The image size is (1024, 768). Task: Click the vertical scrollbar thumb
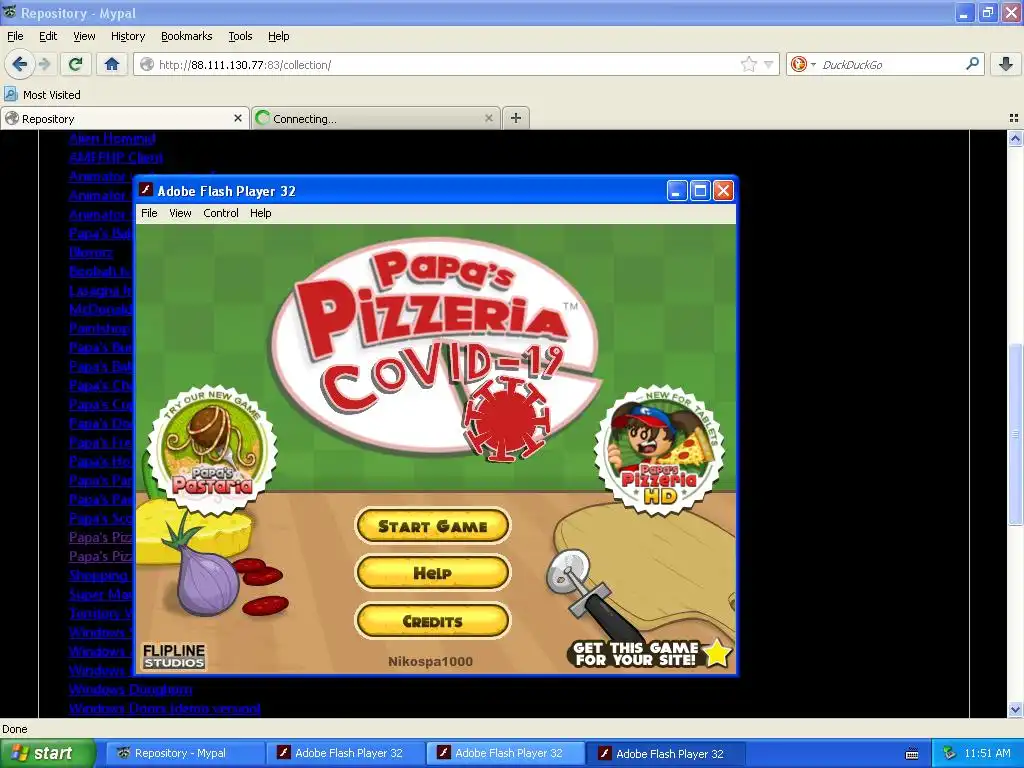coord(1015,433)
